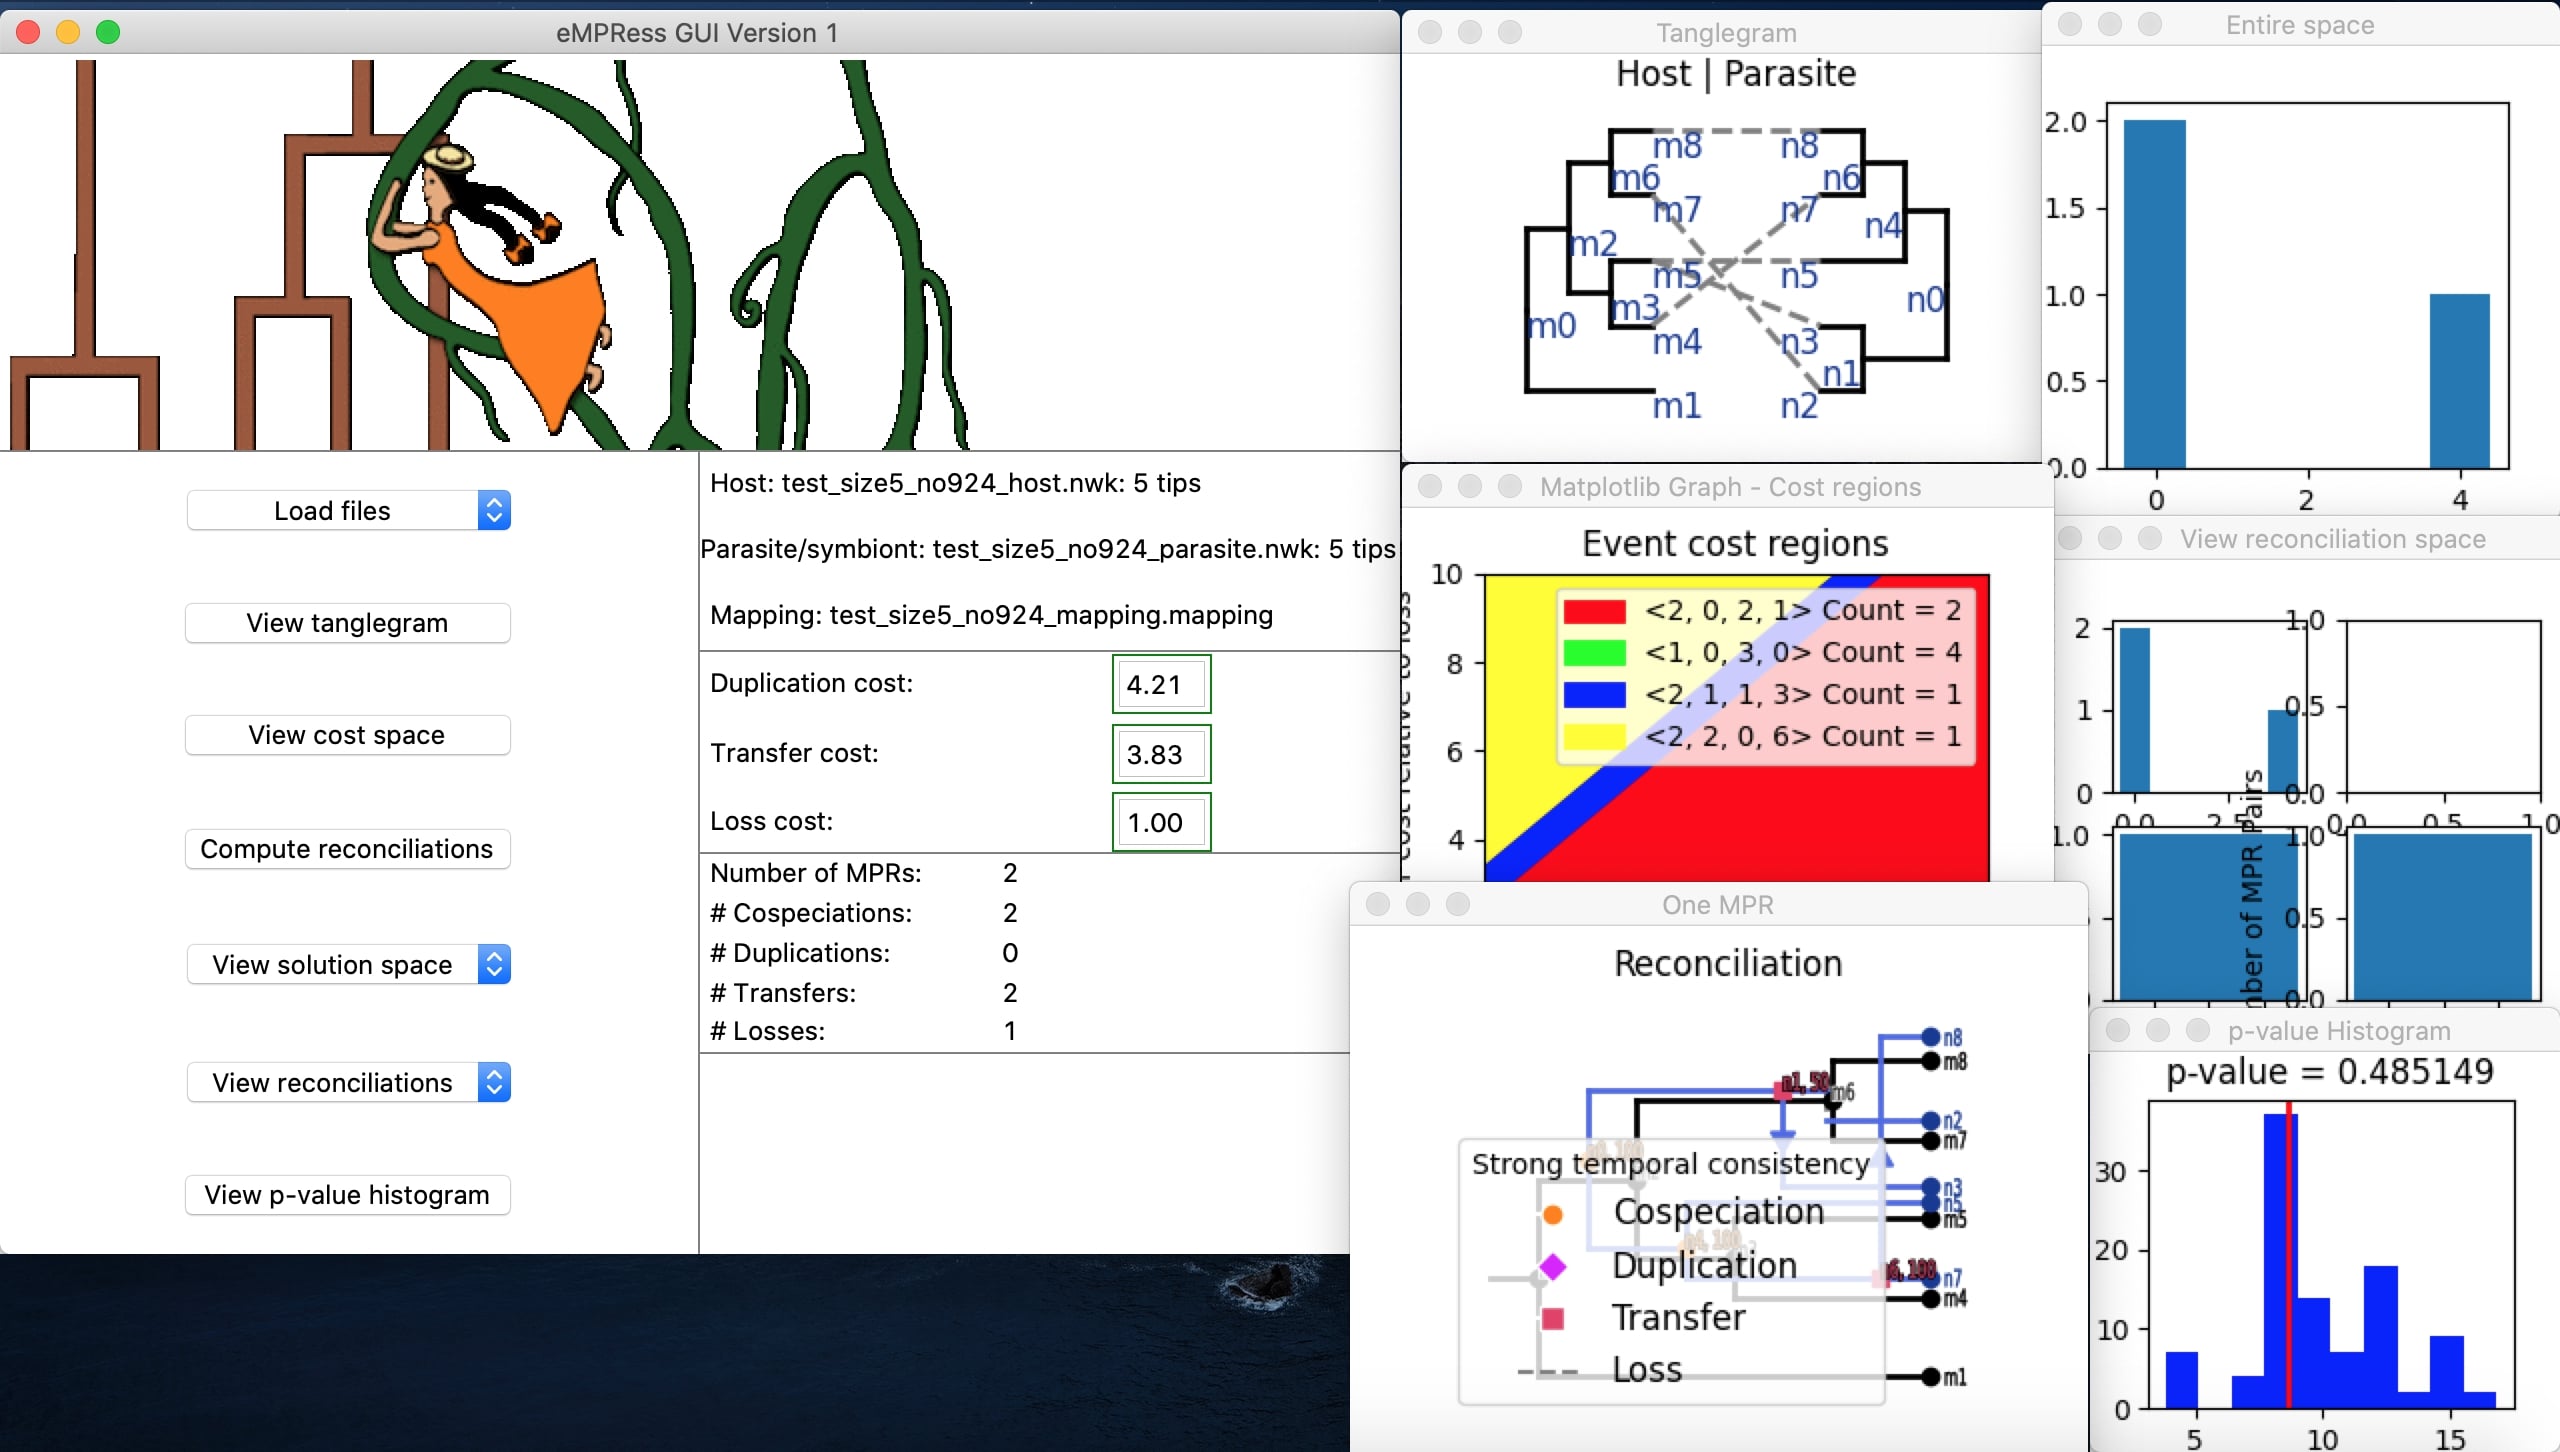Minimize the eMPRess GUI main window
The height and width of the screenshot is (1452, 2560).
point(68,32)
